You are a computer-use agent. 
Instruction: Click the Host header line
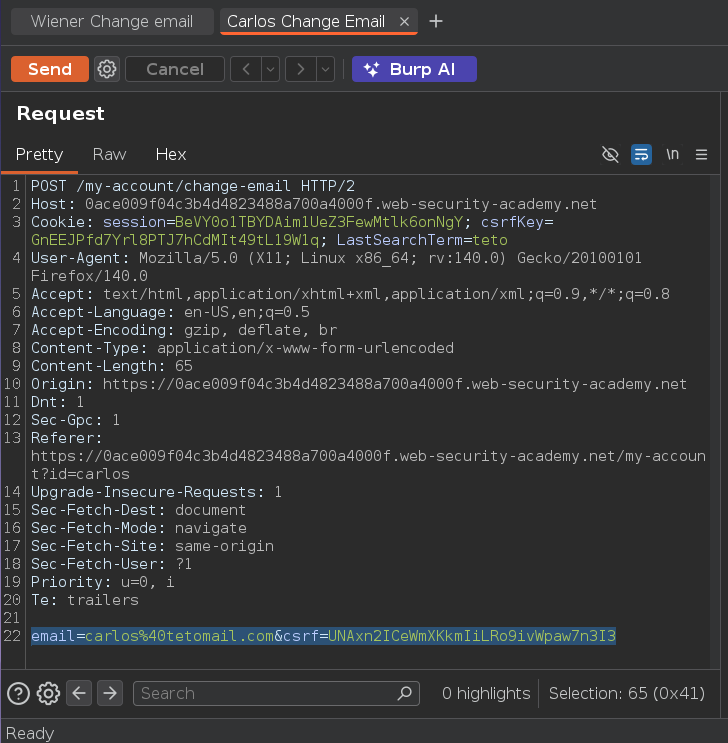click(x=313, y=204)
